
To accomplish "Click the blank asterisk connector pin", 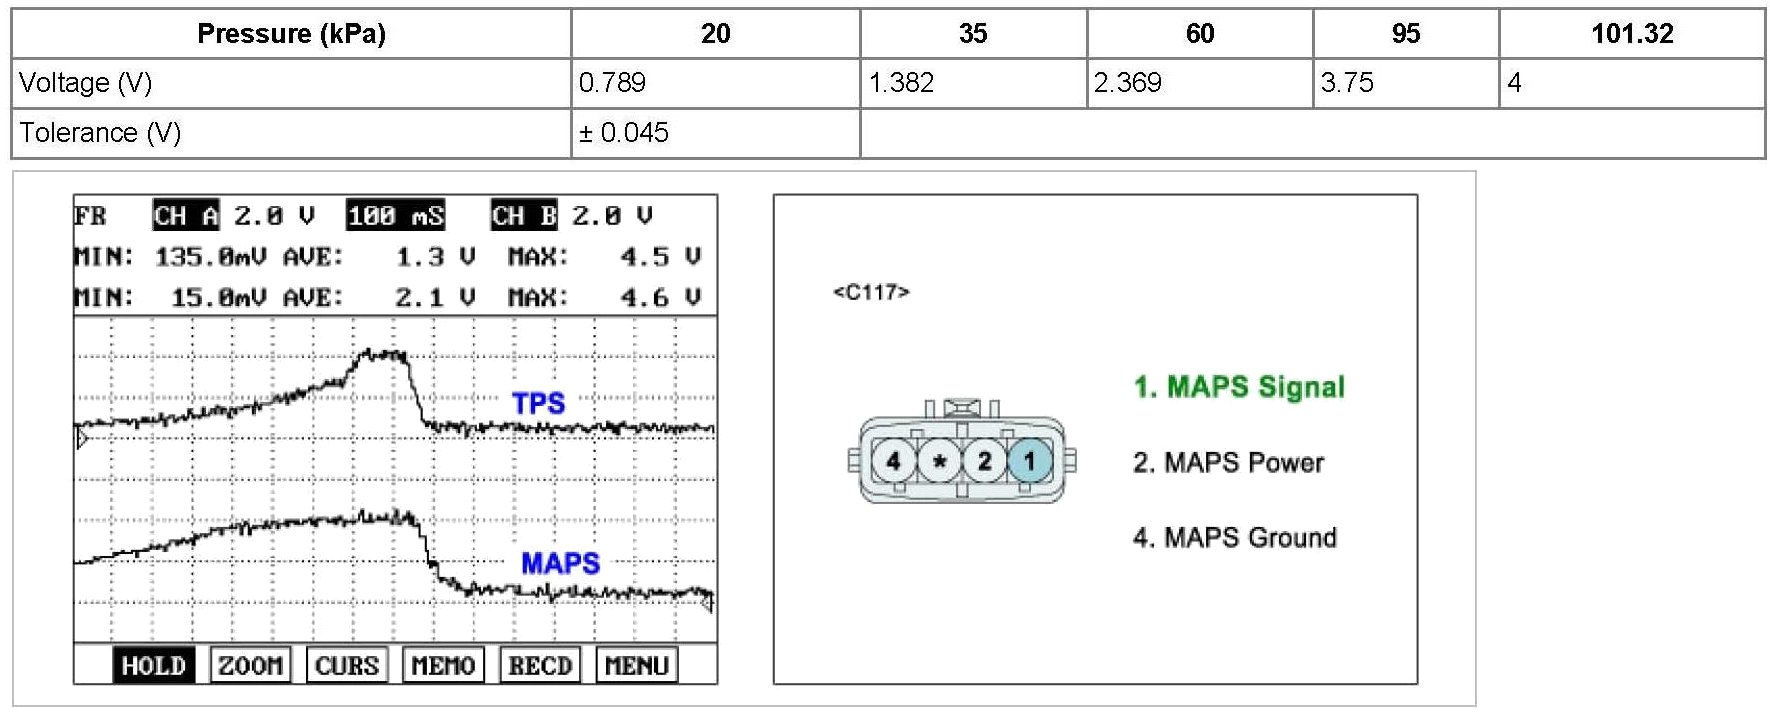I will (x=939, y=461).
